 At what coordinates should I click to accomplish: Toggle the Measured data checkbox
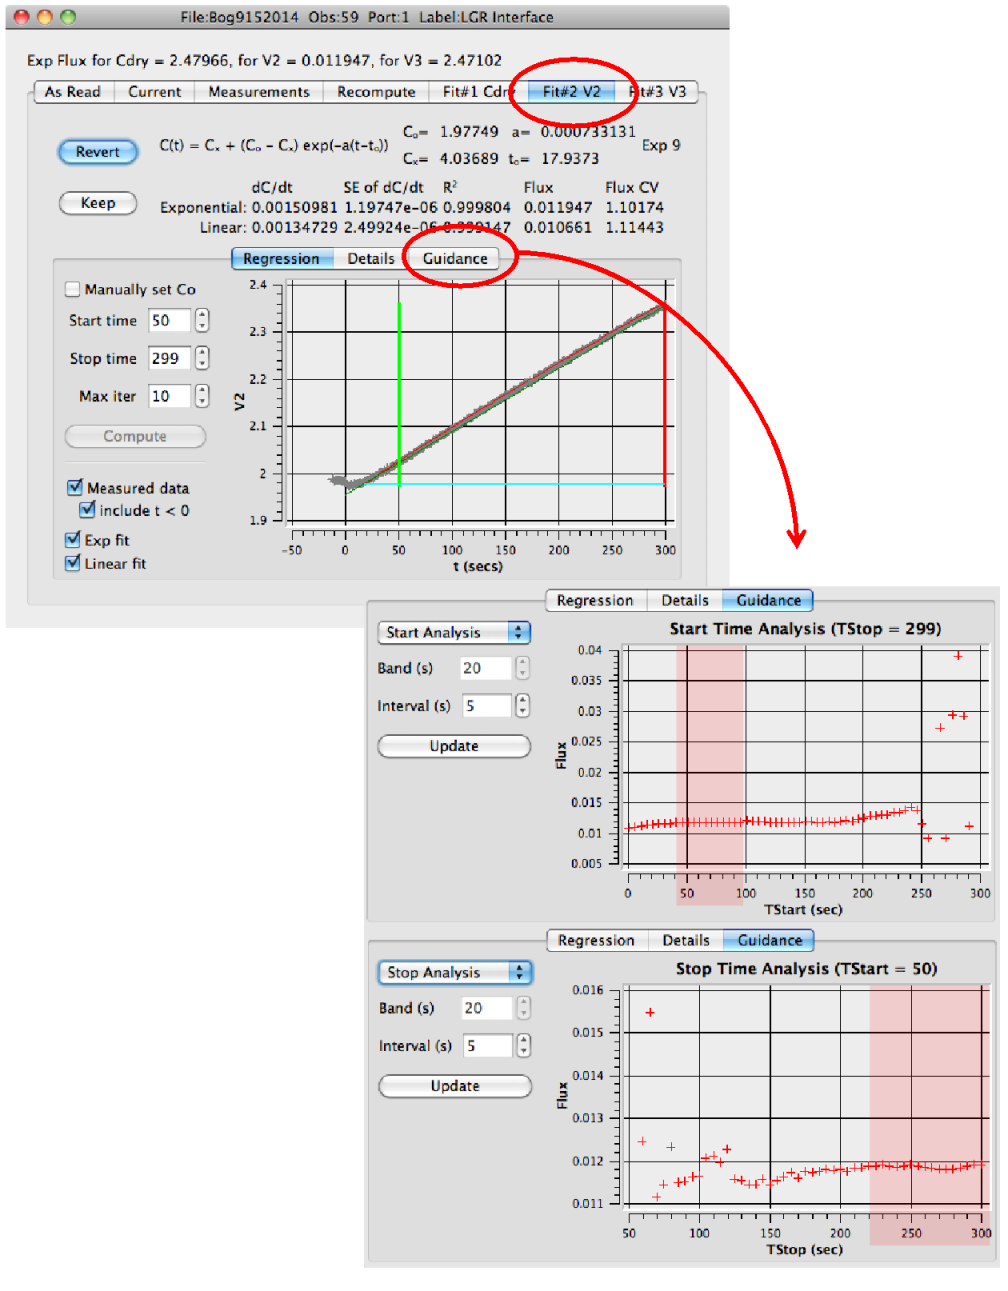coord(75,488)
